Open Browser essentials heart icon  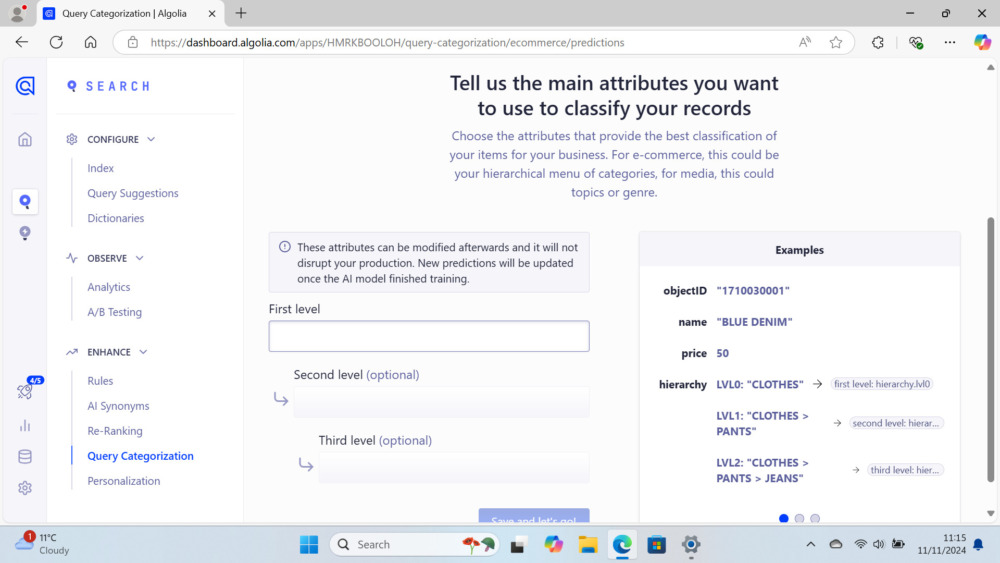point(916,42)
